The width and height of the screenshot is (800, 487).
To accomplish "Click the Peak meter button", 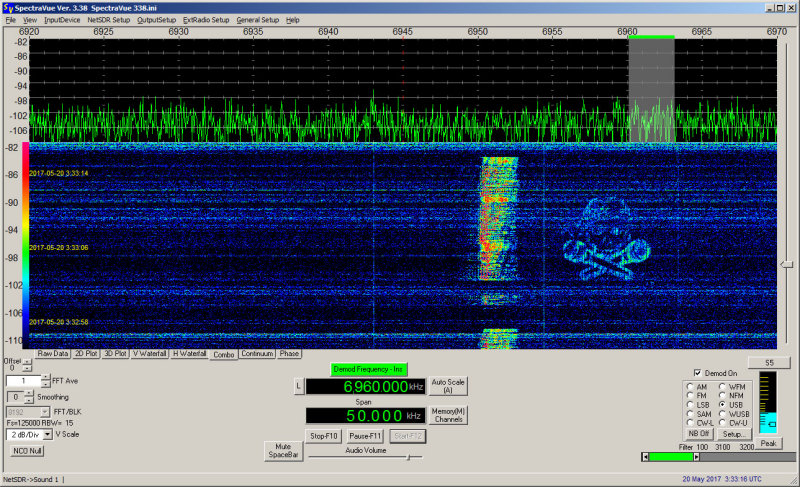I will [768, 443].
